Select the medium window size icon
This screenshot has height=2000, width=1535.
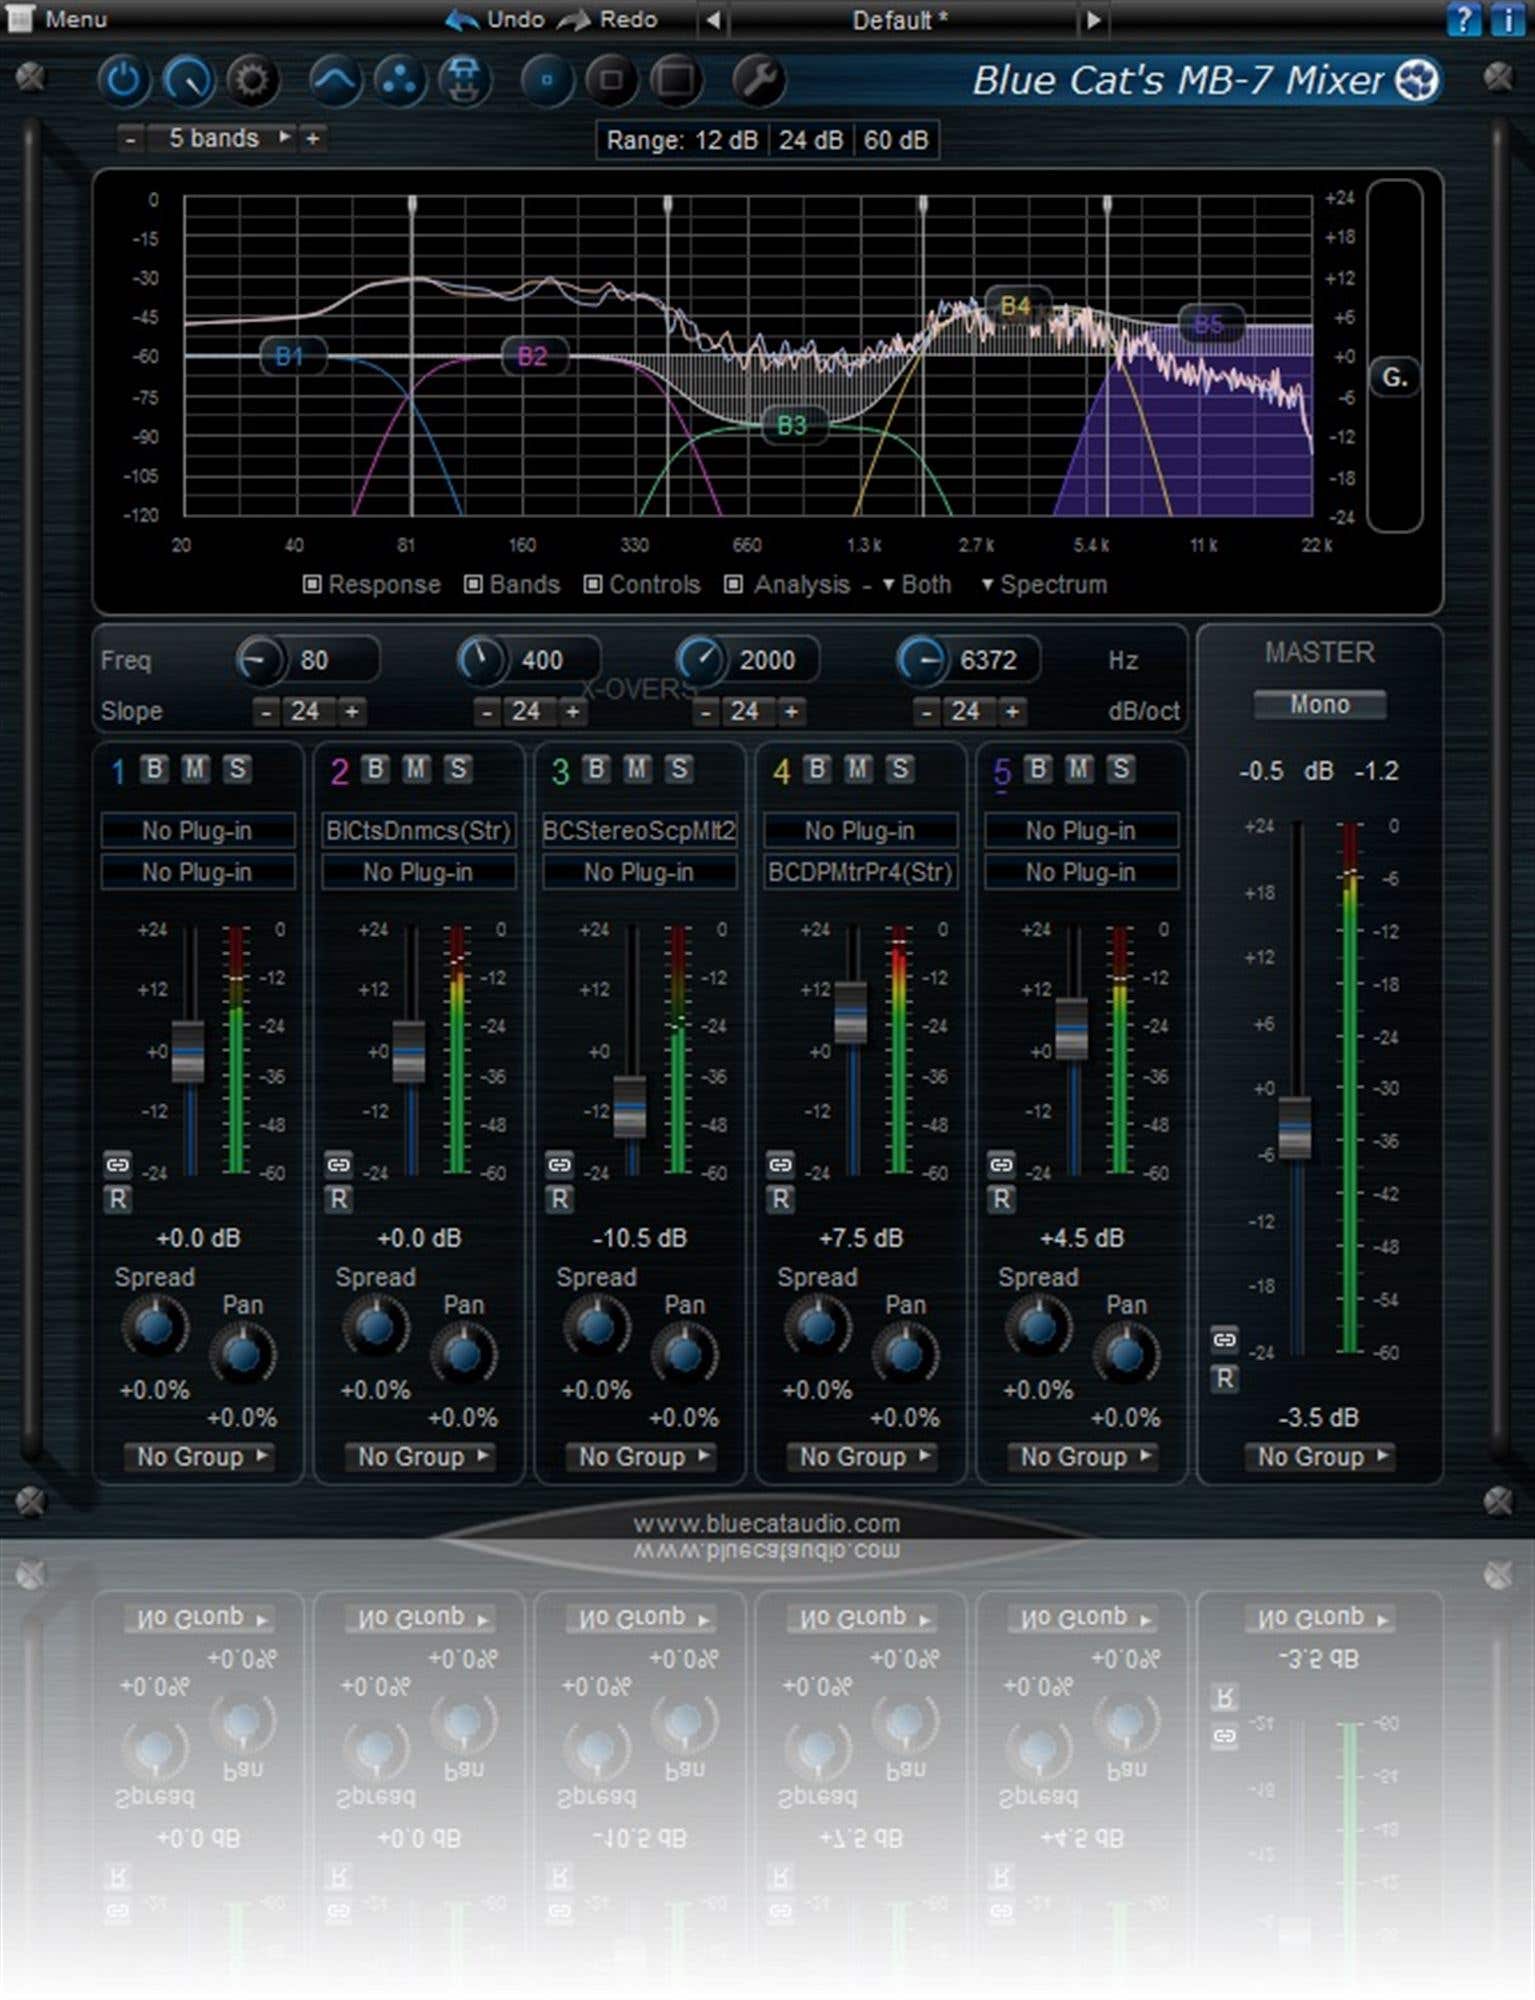click(x=611, y=80)
